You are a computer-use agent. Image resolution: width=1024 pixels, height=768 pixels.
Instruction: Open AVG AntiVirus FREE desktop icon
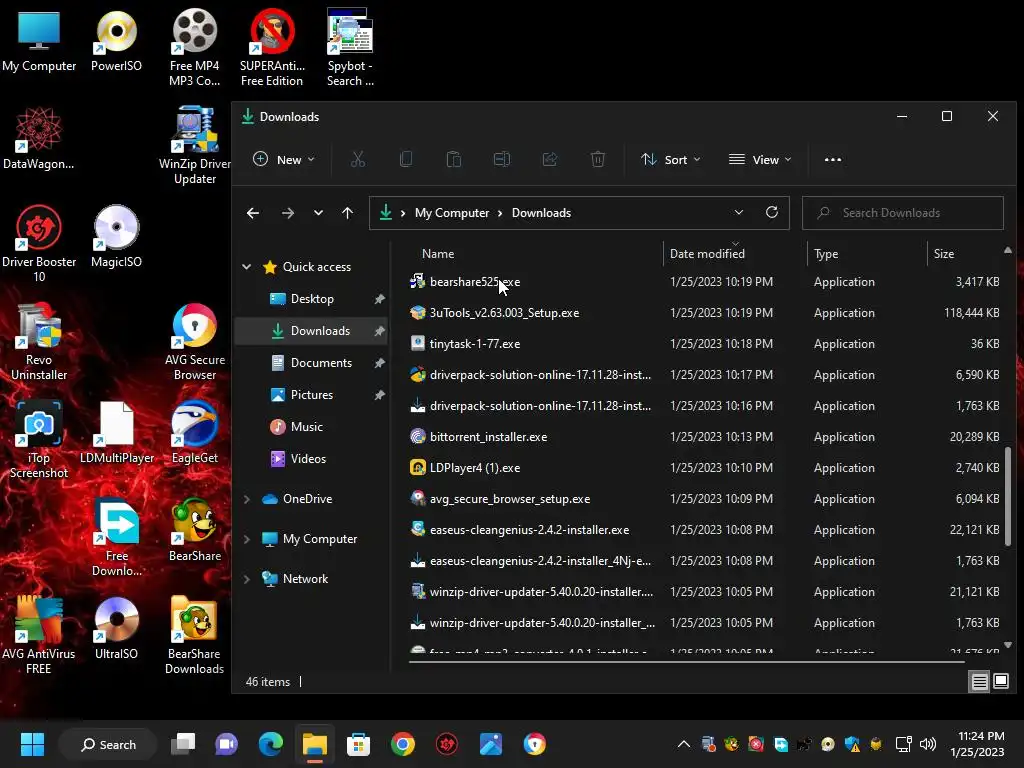click(x=39, y=635)
